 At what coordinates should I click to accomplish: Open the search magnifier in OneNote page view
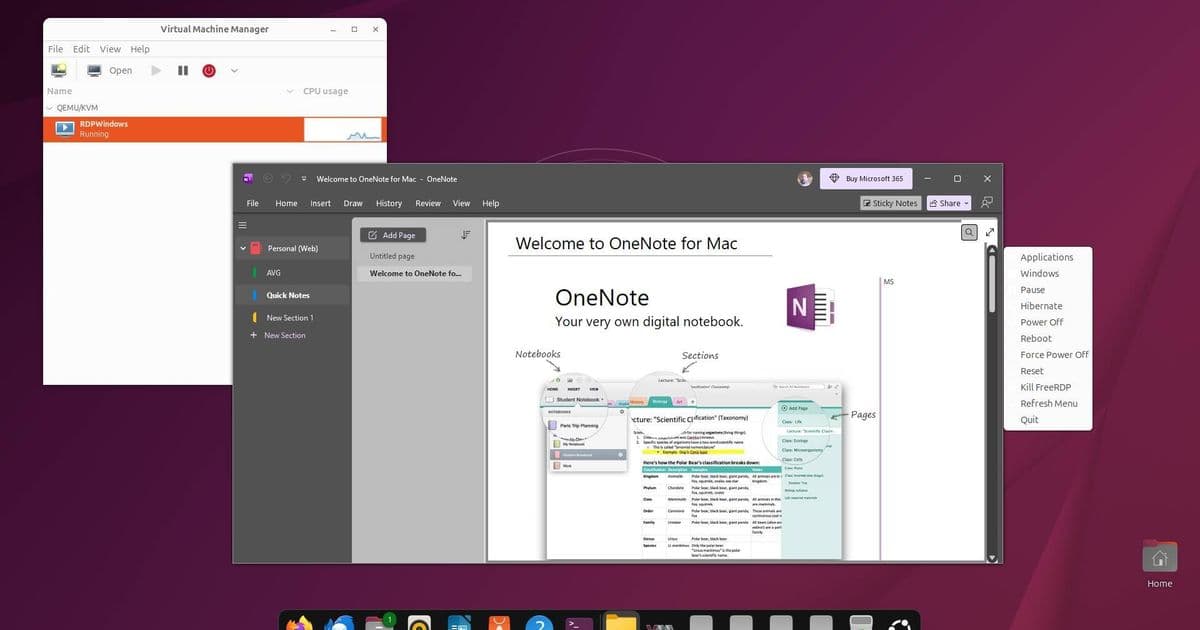pyautogui.click(x=968, y=232)
